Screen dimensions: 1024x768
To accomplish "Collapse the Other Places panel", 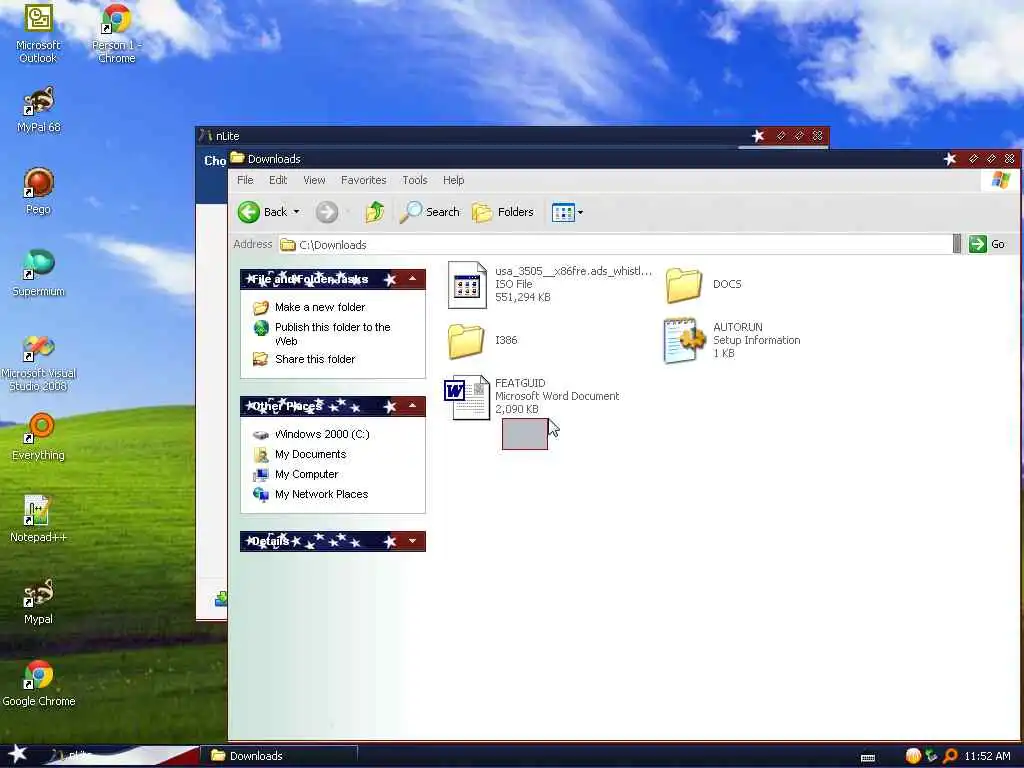I will point(412,406).
